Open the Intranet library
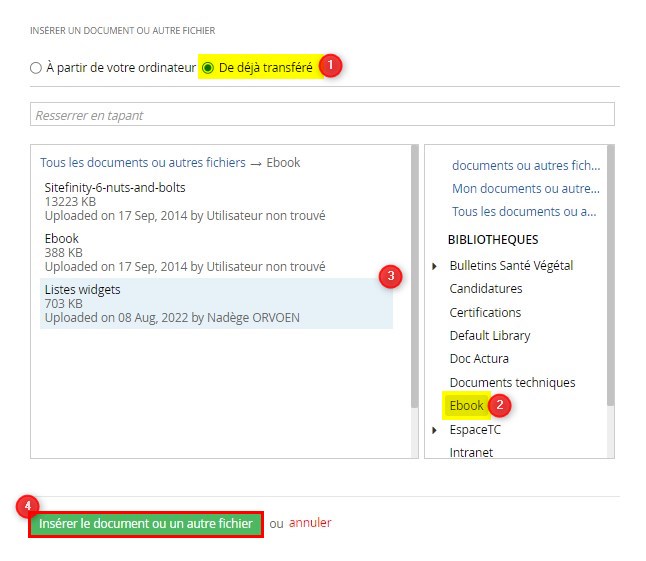 (x=471, y=452)
